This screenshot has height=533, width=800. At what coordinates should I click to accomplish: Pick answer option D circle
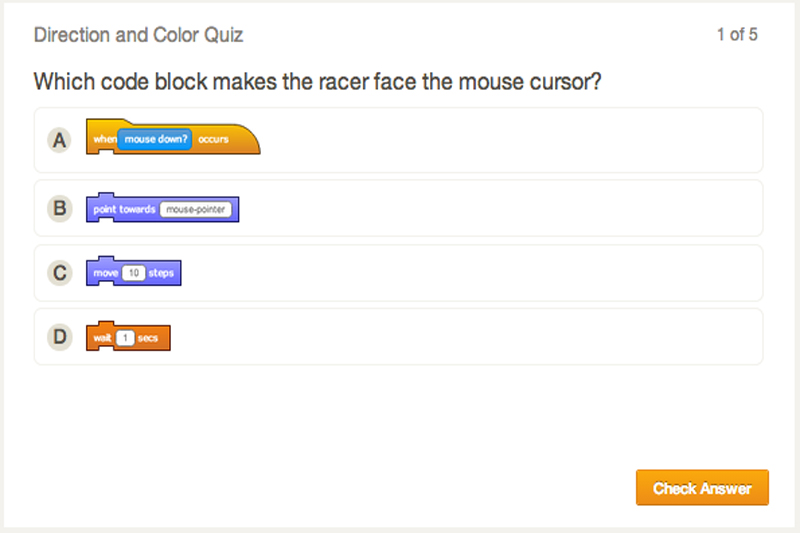click(x=60, y=337)
